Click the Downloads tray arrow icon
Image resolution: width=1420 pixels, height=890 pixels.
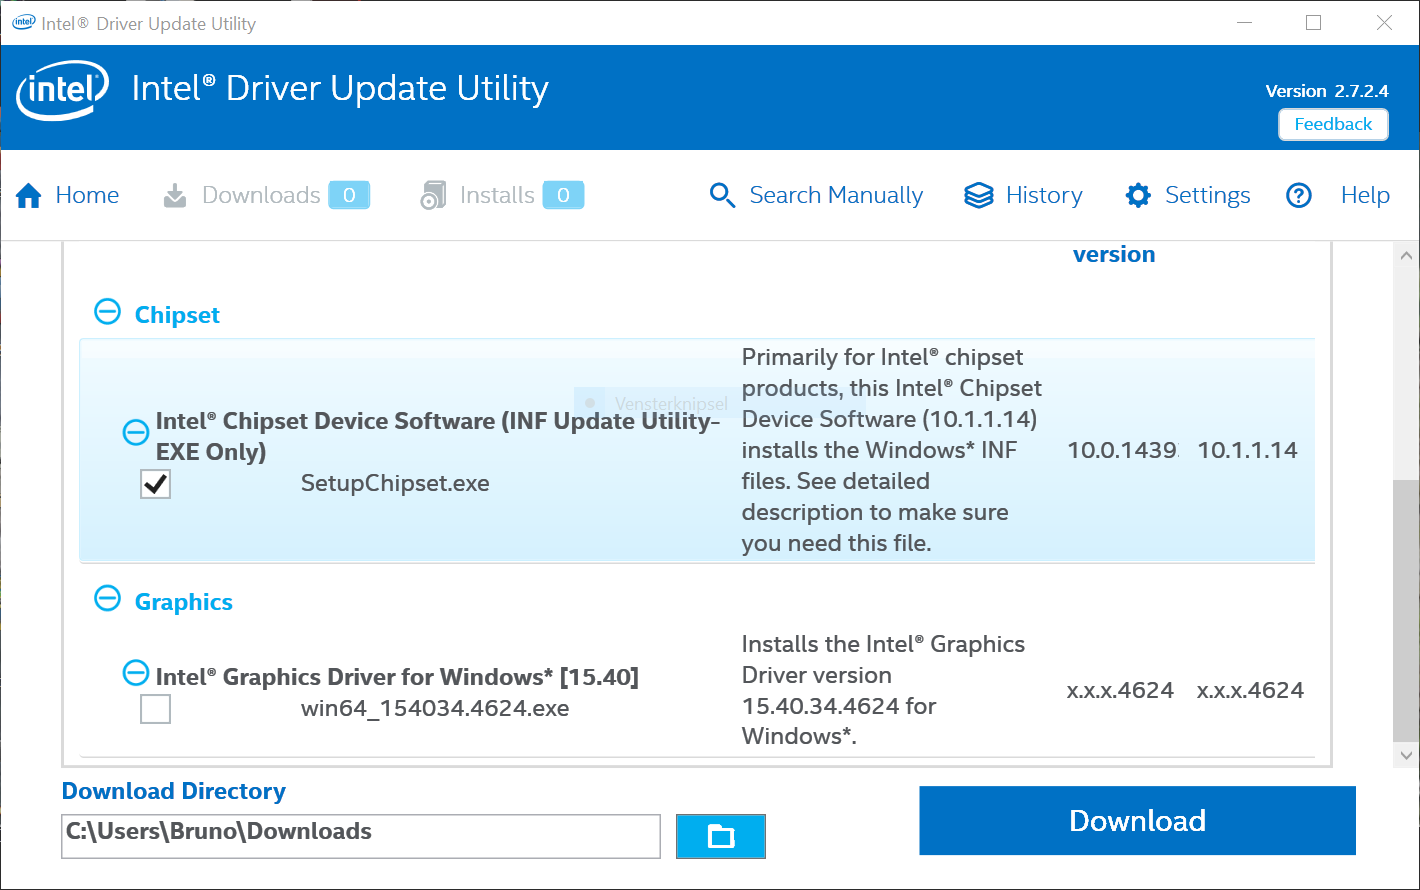[175, 196]
